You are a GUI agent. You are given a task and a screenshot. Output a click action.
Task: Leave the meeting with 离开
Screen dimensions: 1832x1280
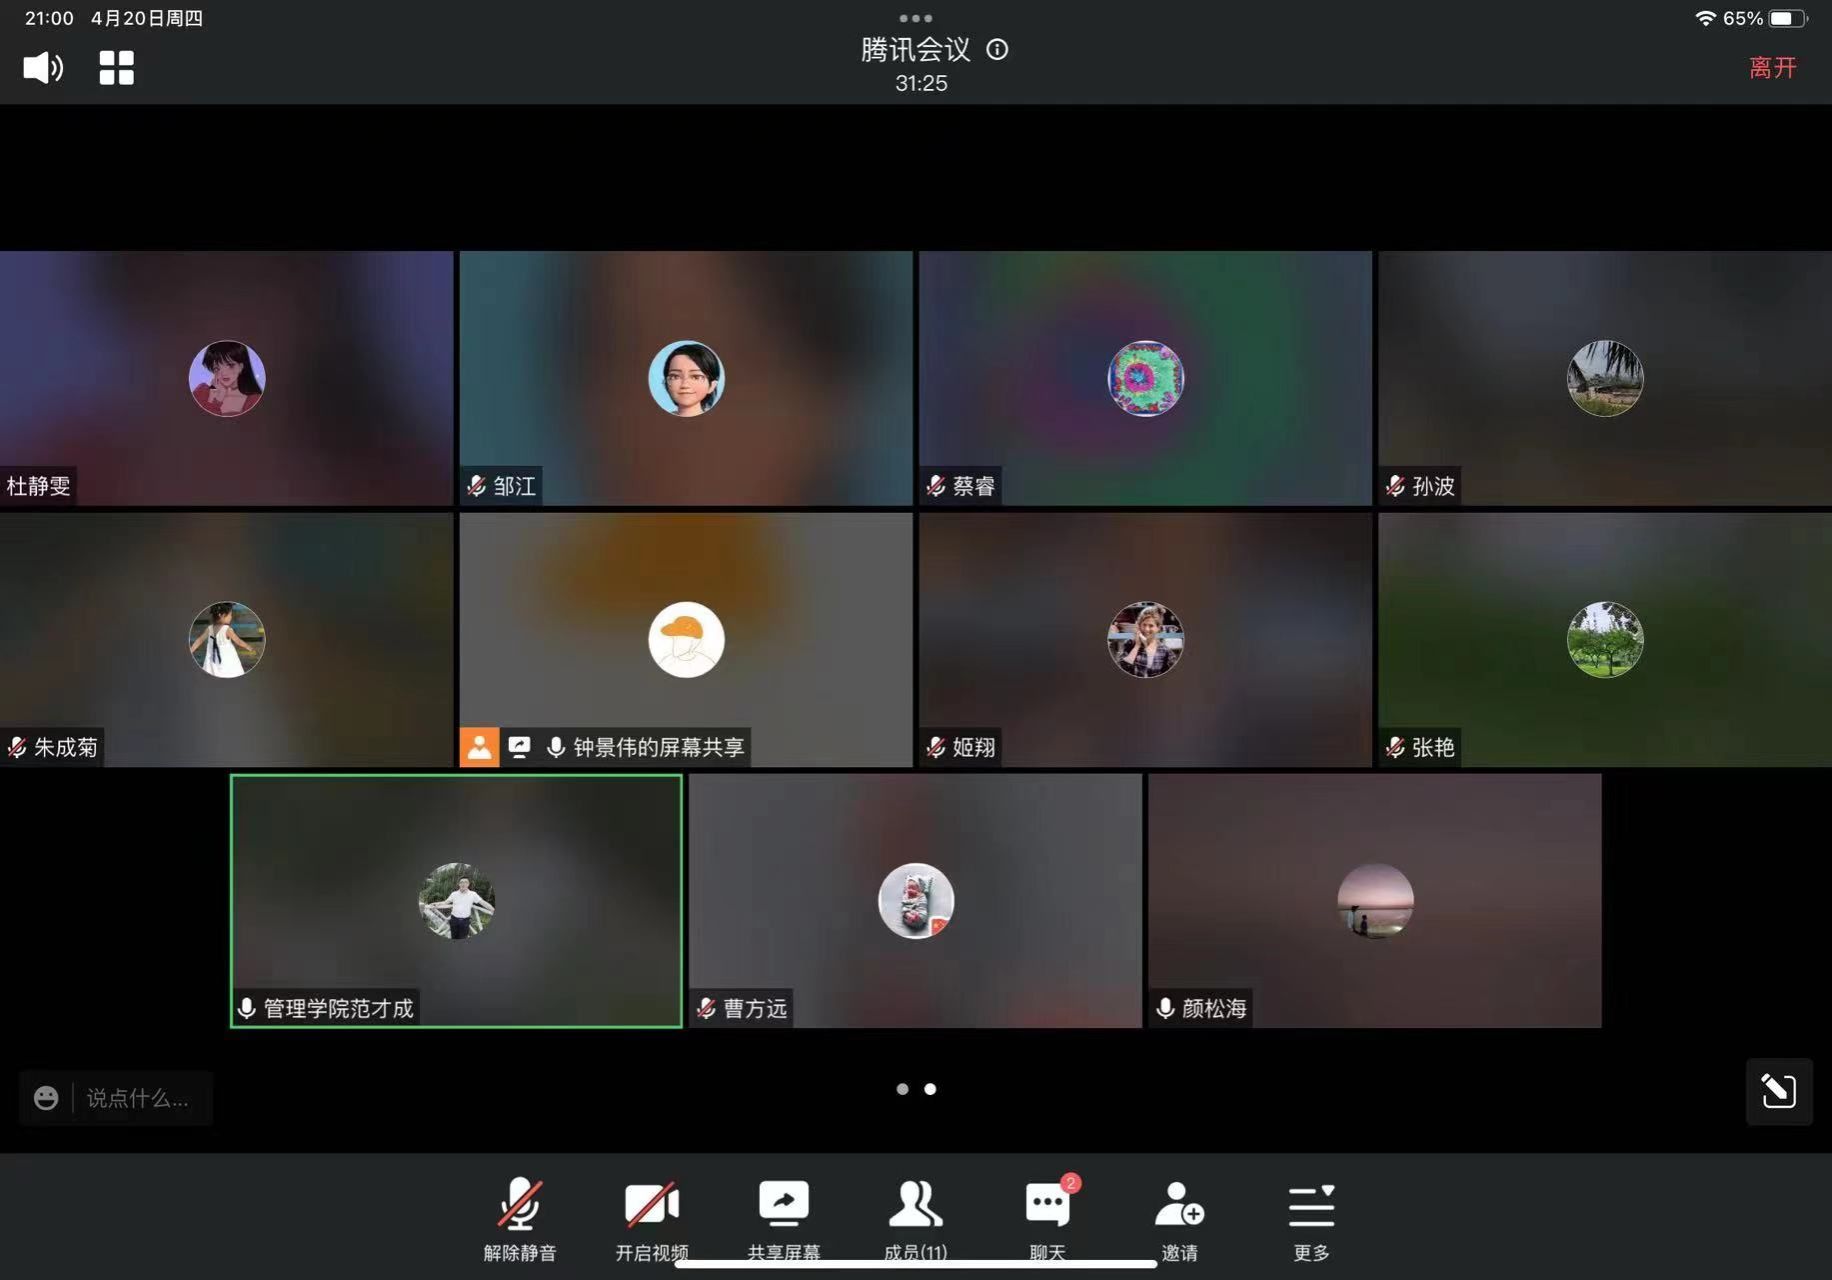pyautogui.click(x=1772, y=67)
